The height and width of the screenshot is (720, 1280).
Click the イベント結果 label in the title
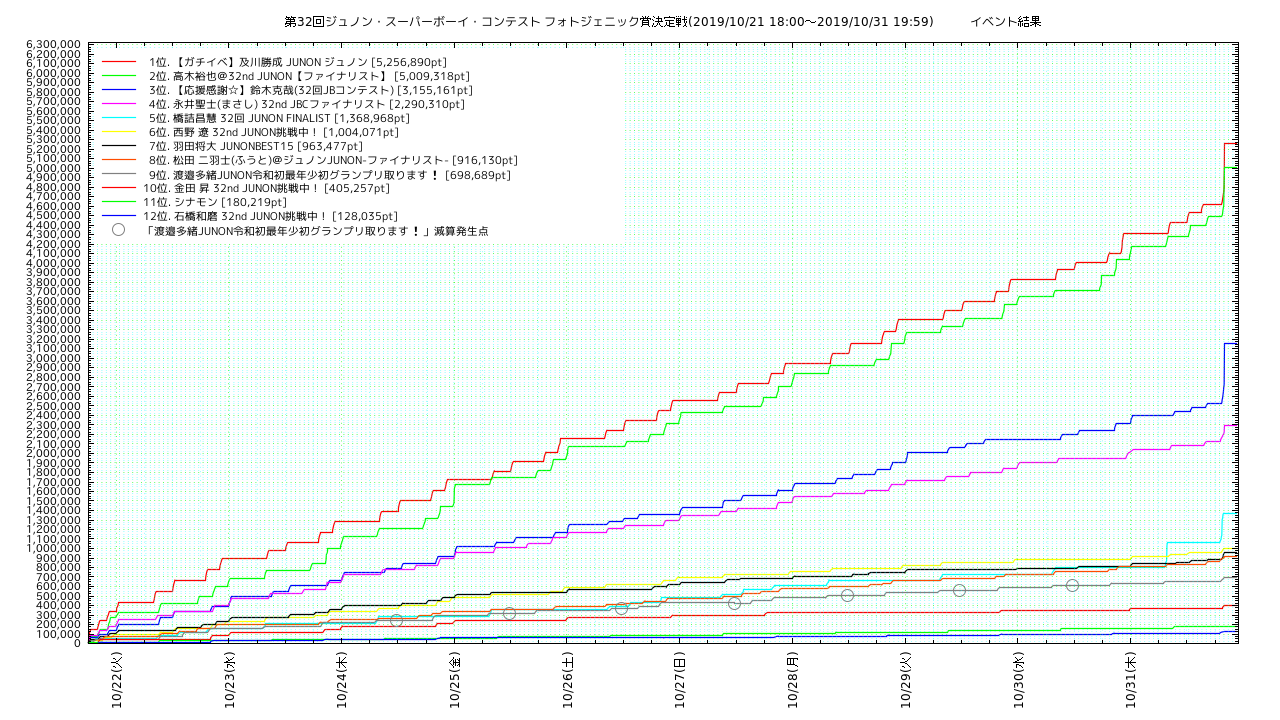[1005, 21]
